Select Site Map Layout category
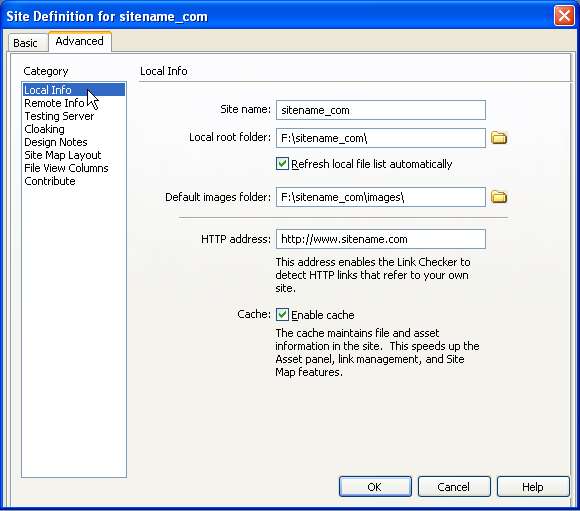The height and width of the screenshot is (511, 580). 63,155
